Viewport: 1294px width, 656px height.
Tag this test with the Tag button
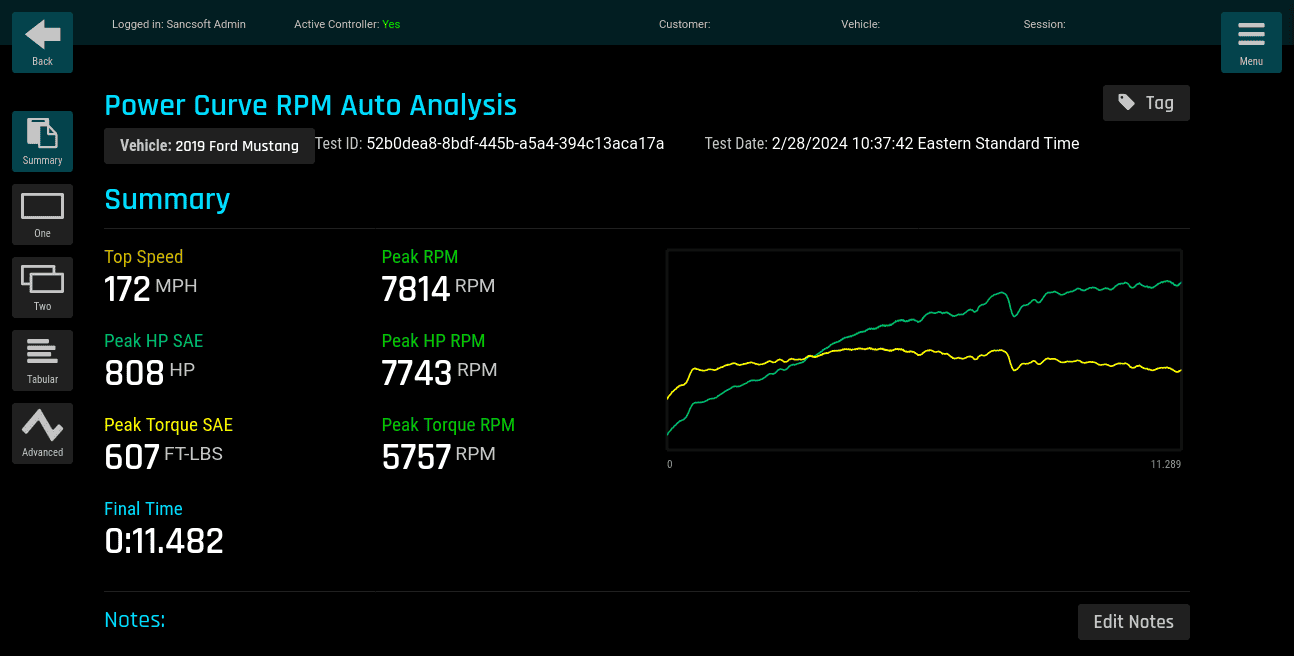pos(1146,103)
